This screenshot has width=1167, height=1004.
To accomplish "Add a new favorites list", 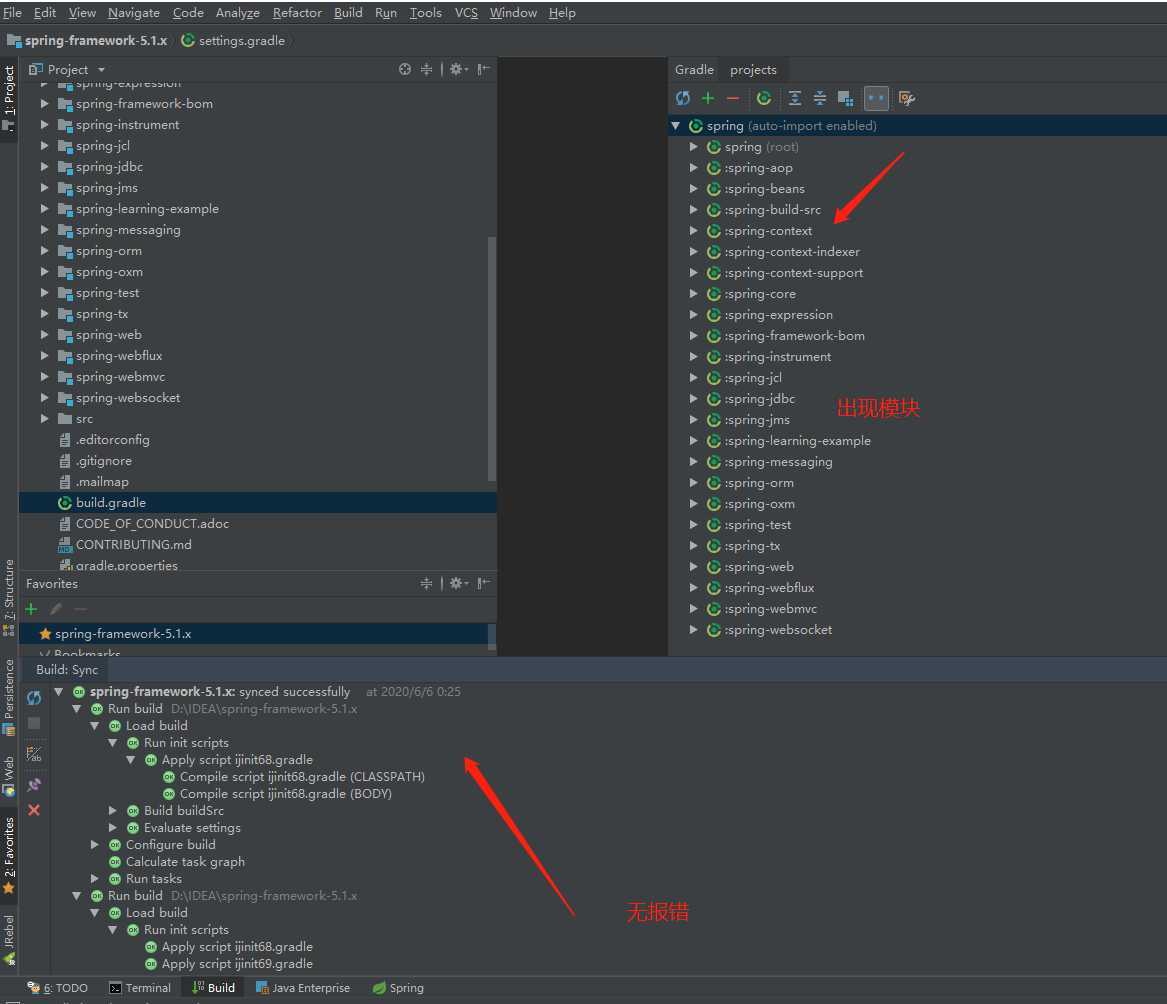I will click(31, 609).
